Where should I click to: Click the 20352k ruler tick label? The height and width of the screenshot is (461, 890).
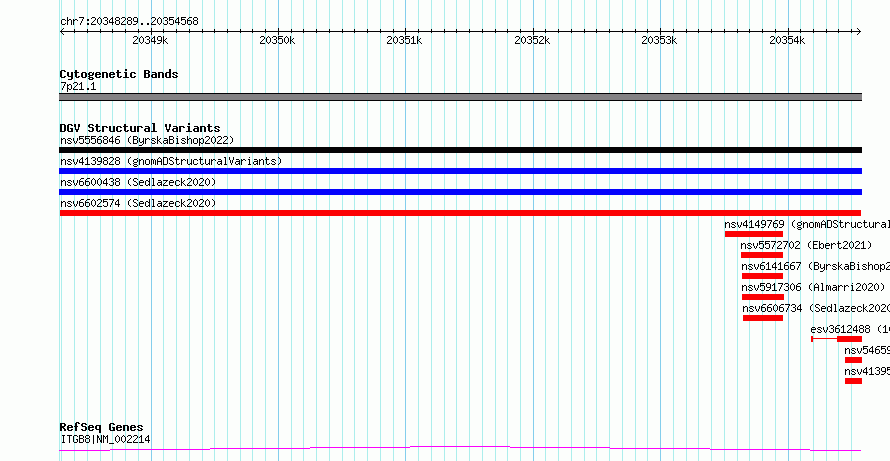(x=532, y=40)
